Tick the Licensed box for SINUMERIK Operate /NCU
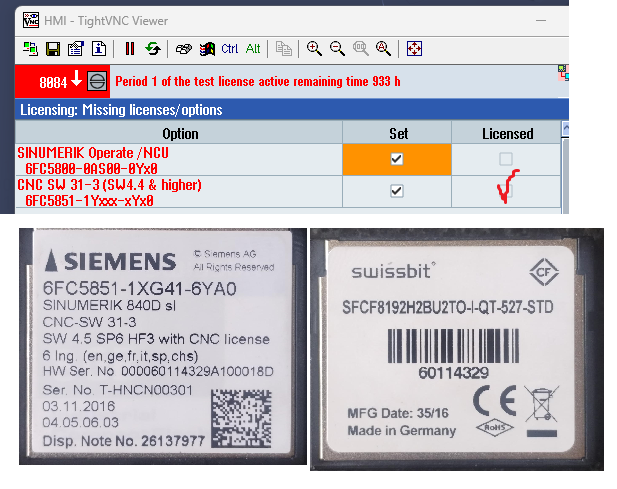Viewport: 617px width, 489px height. point(506,159)
